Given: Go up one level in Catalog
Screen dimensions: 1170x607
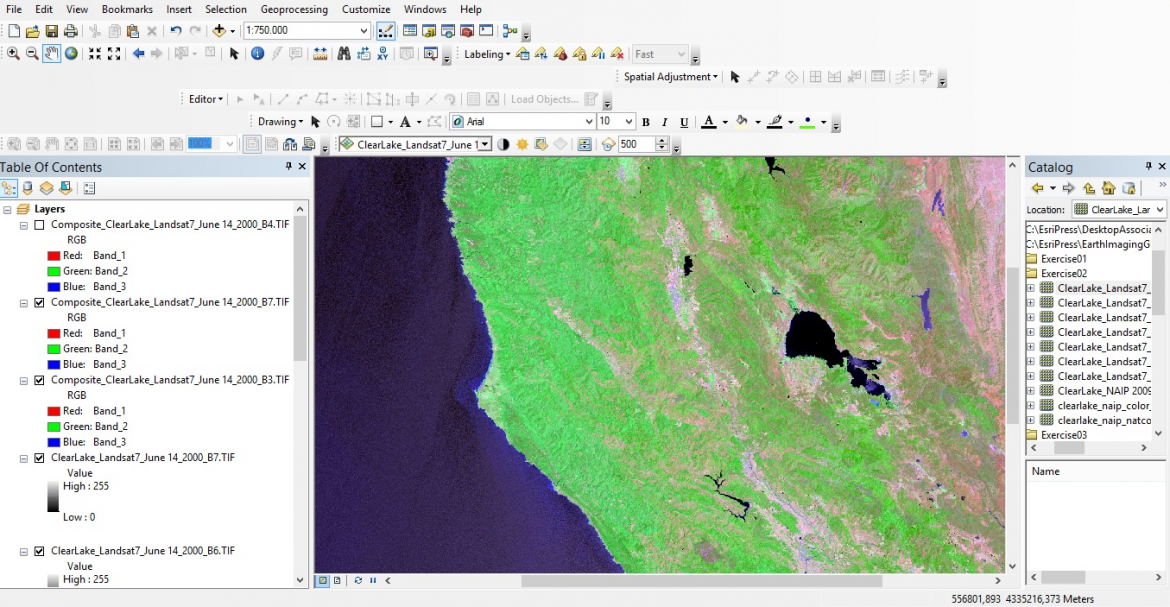Looking at the screenshot, I should click(x=1089, y=188).
